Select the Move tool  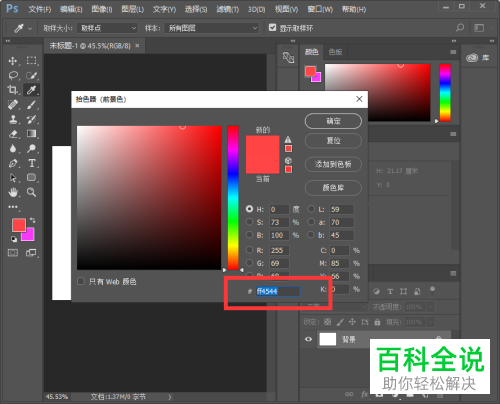coord(13,61)
